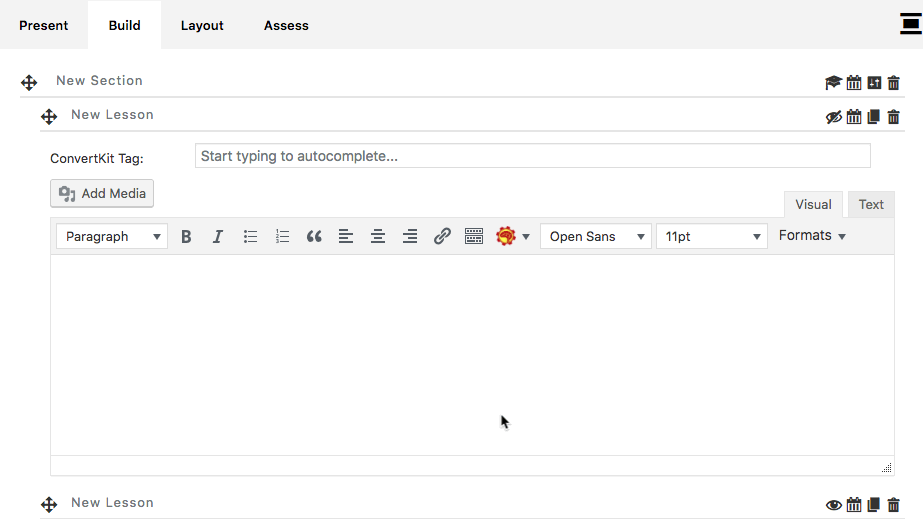
Task: Toggle bold formatting
Action: (186, 237)
